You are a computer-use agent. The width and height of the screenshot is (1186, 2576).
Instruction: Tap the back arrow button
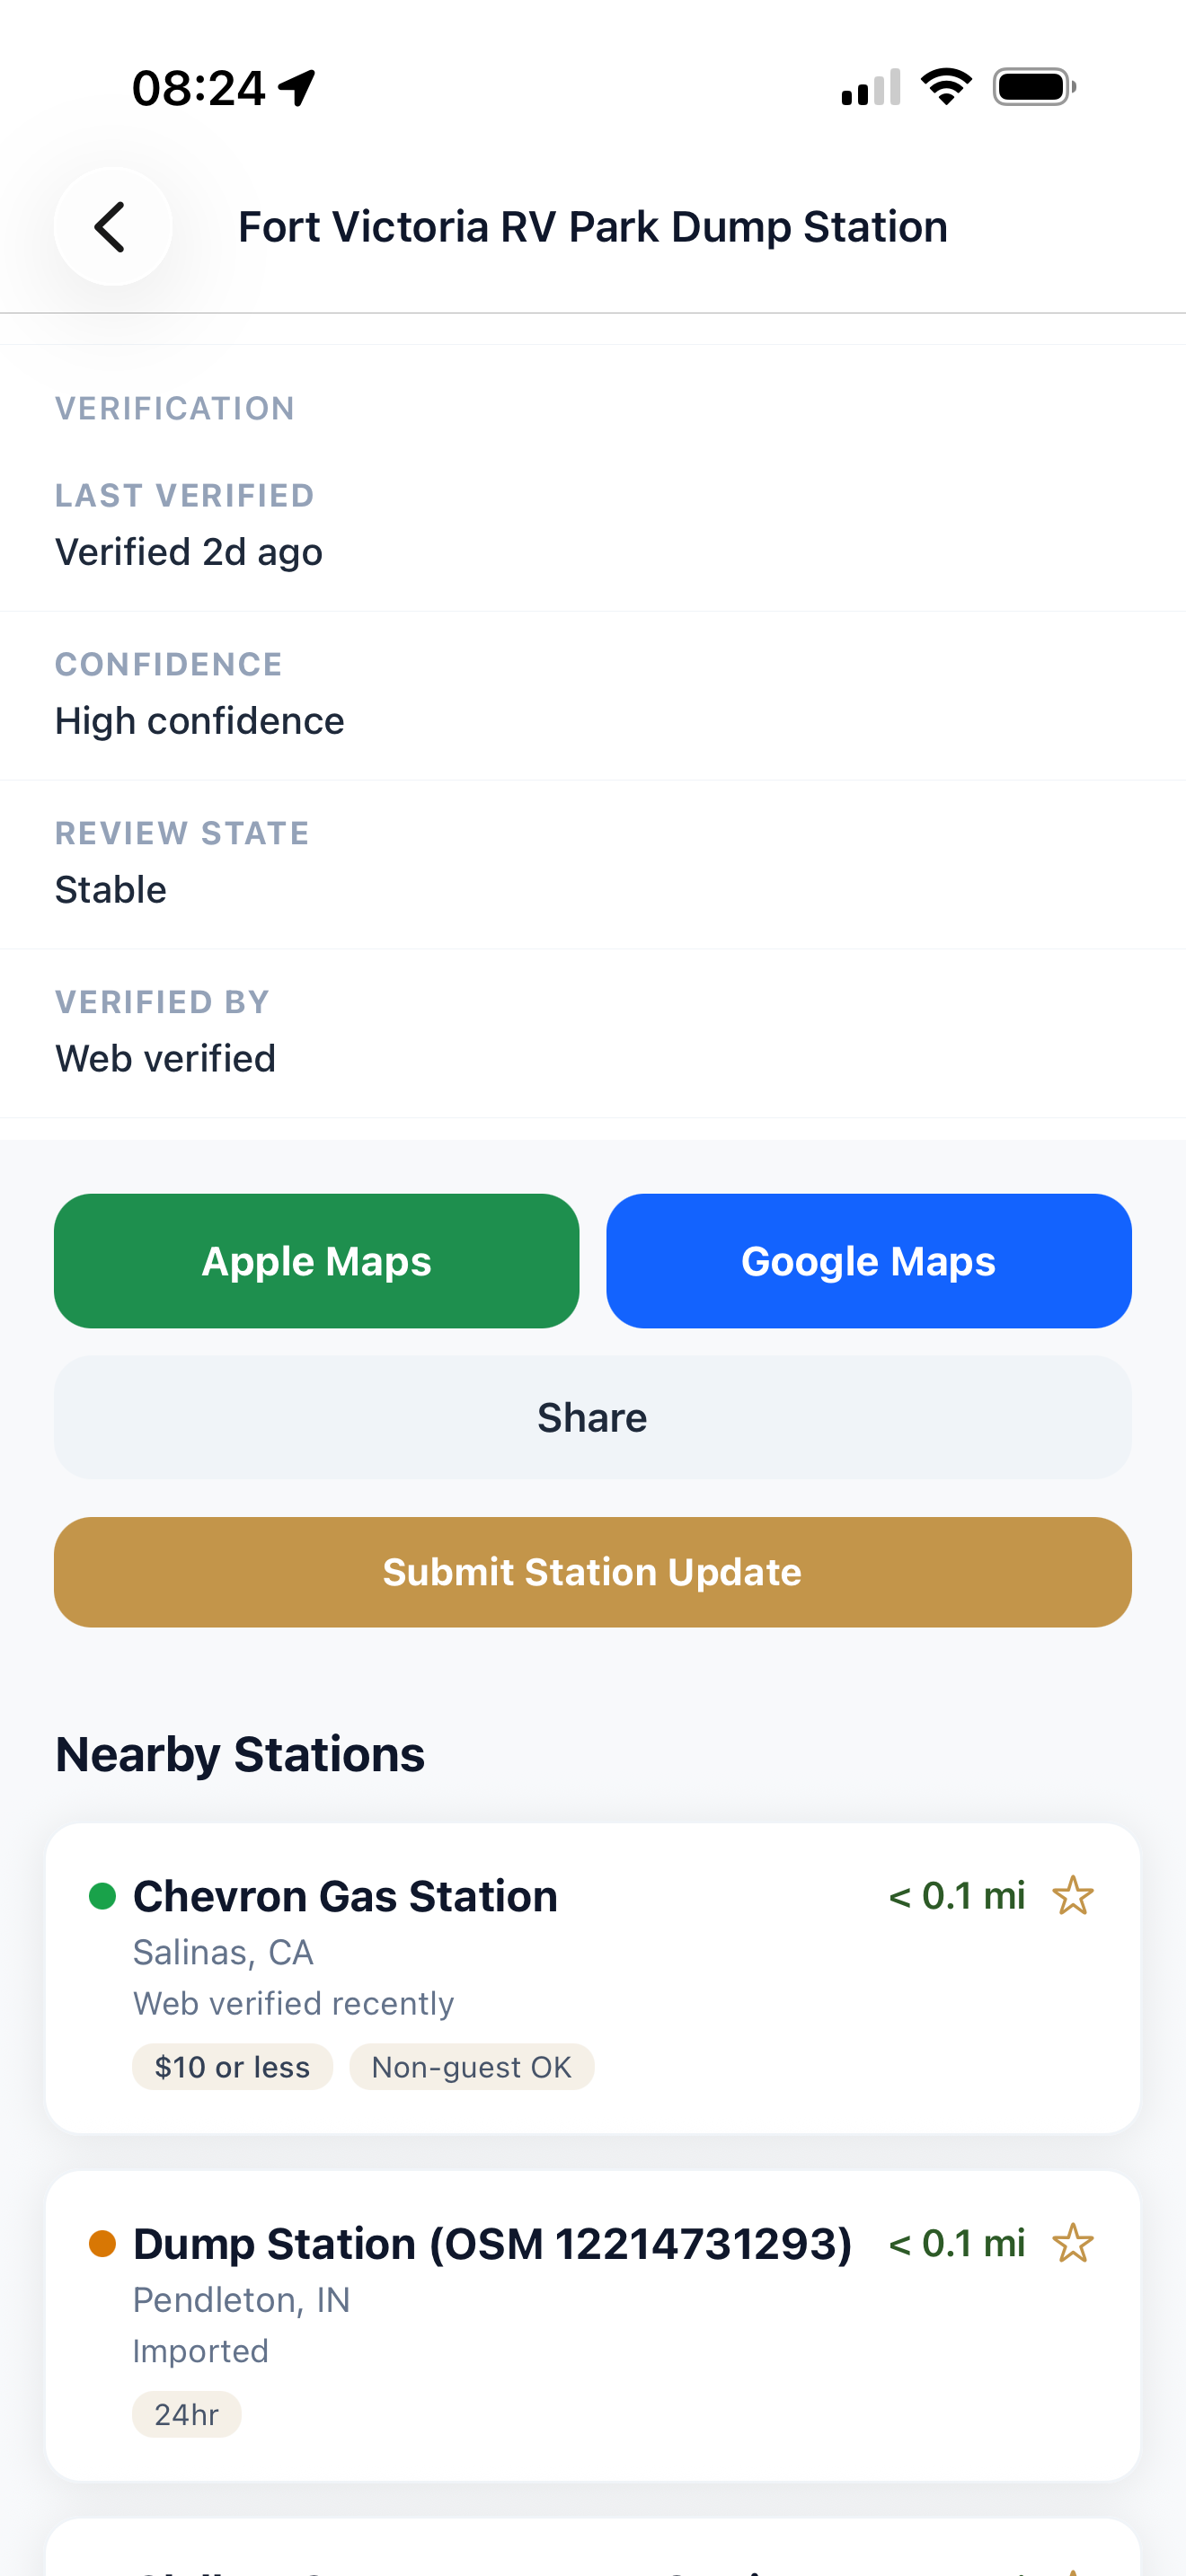(113, 227)
